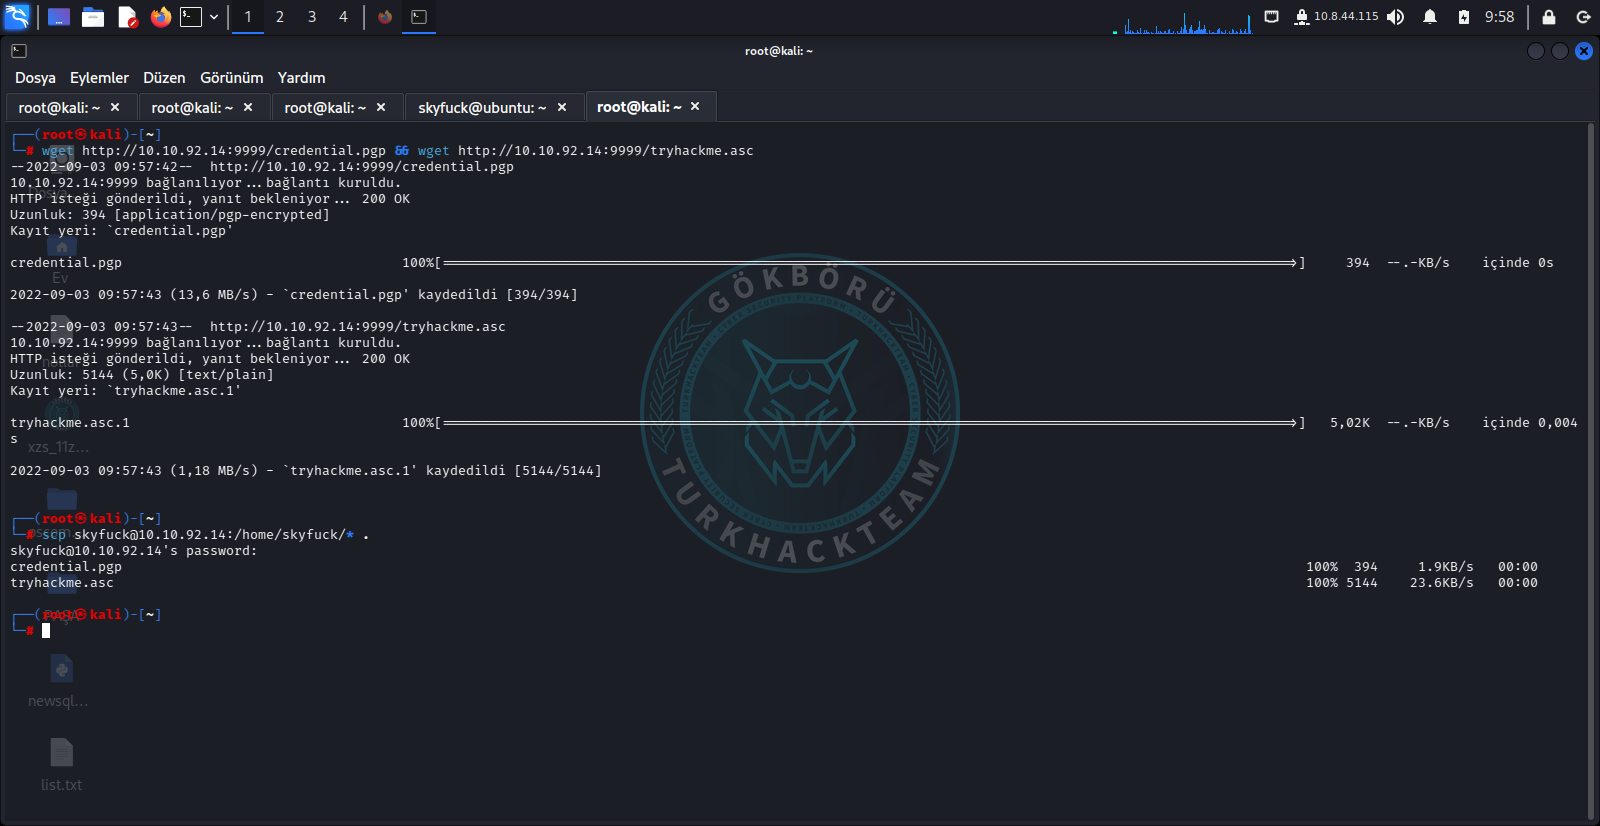
Task: Switch to workspace 4
Action: (343, 17)
